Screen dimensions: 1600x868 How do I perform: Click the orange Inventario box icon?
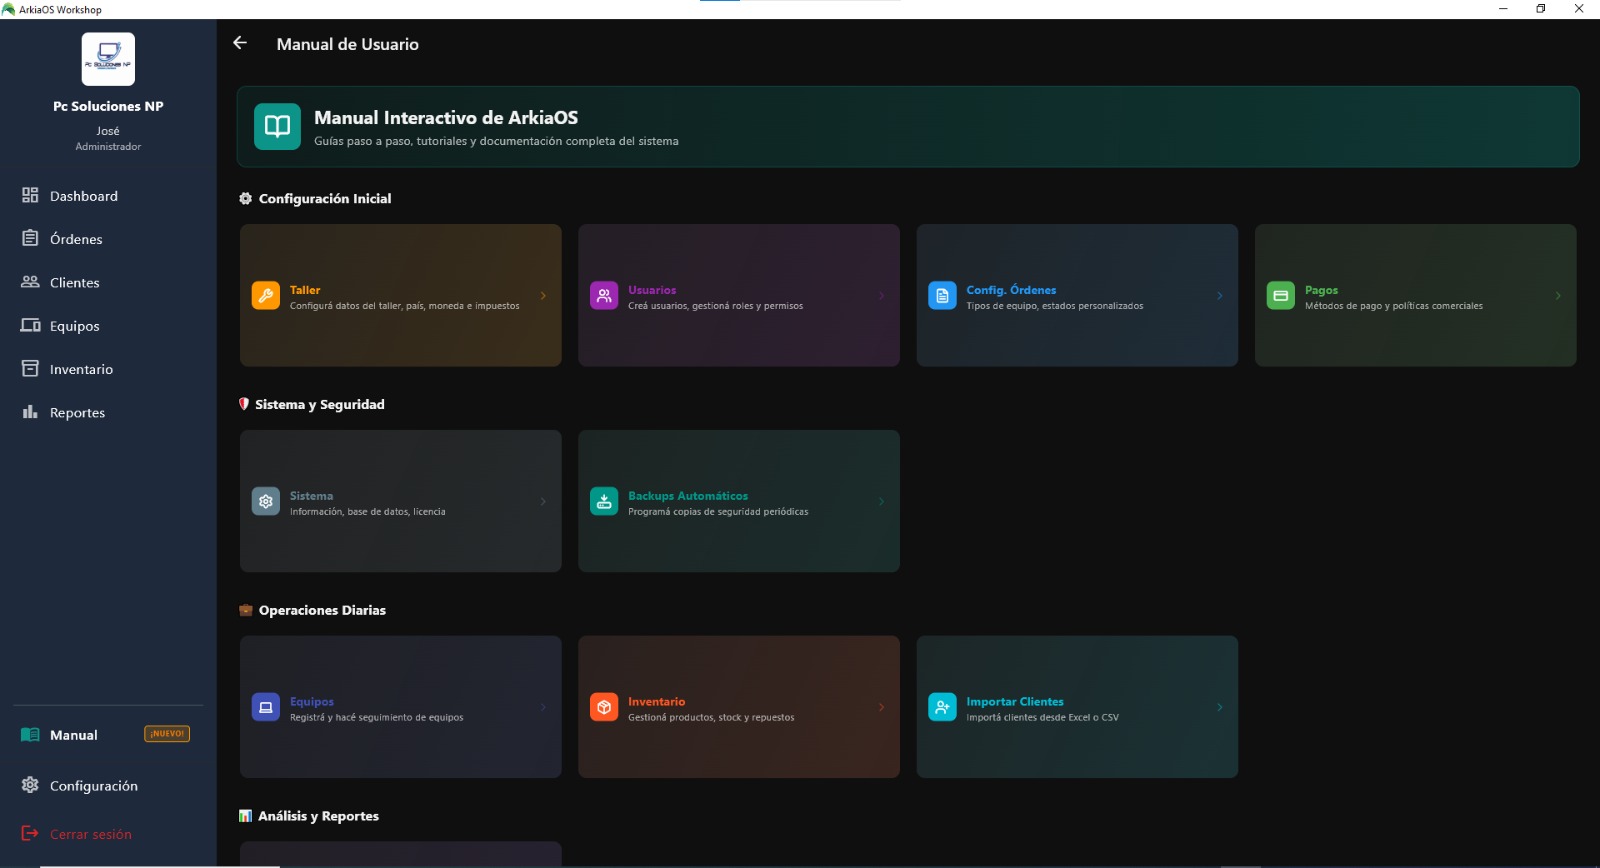coord(604,708)
